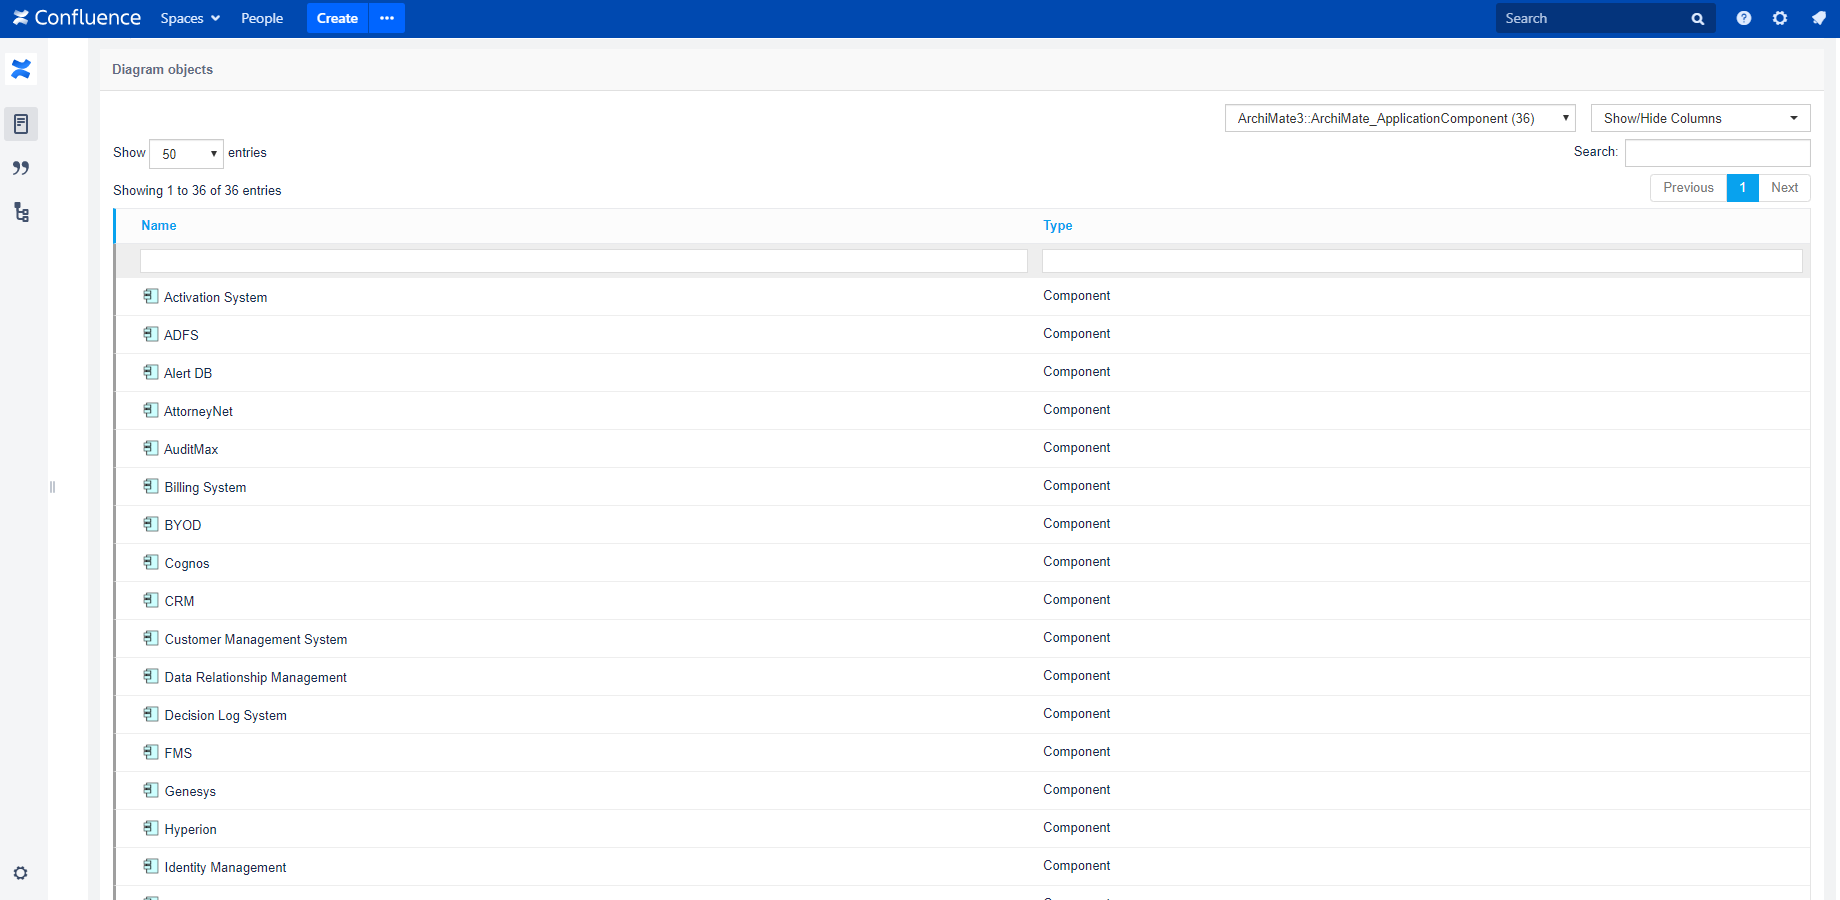This screenshot has width=1840, height=900.
Task: Go to Previous page of entries
Action: 1688,188
